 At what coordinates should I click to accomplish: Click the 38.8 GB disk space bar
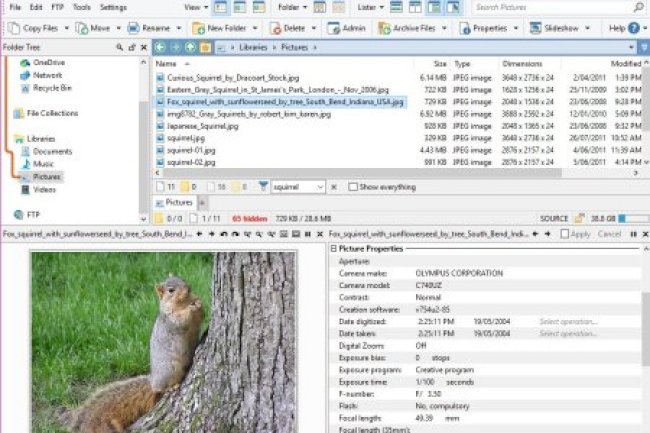633,218
